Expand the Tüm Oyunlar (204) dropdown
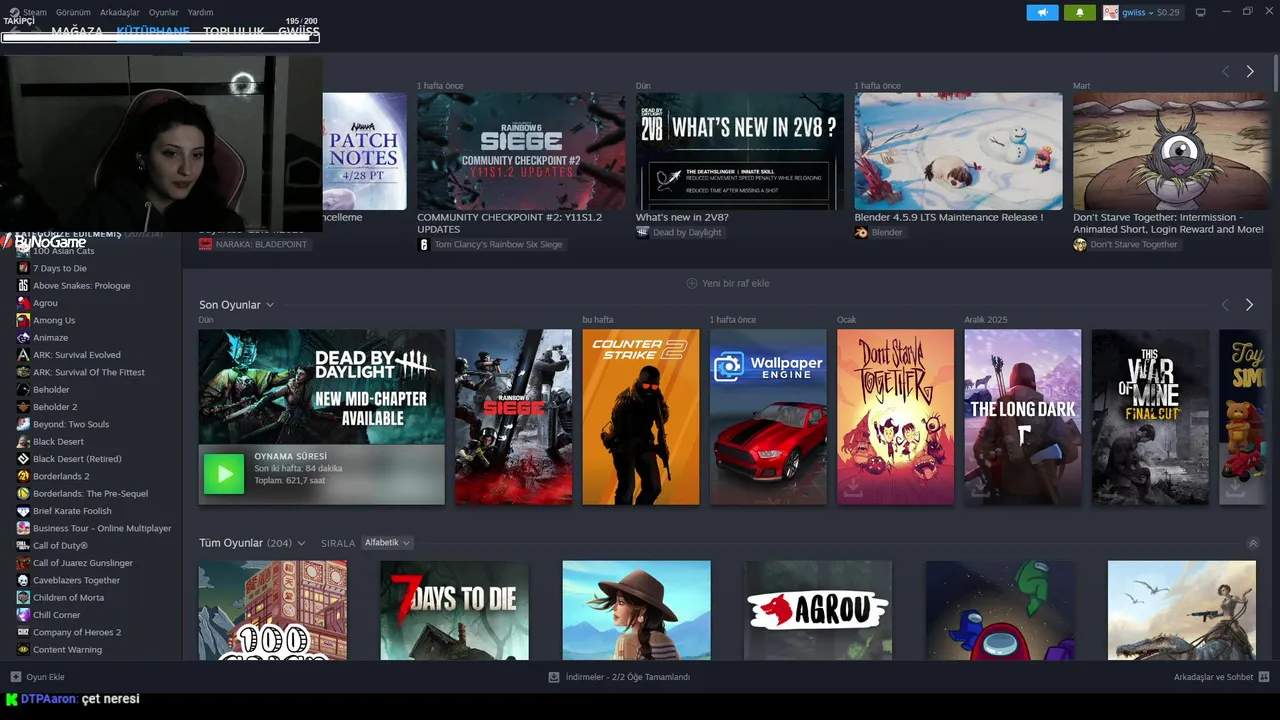The image size is (1280, 720). pos(301,543)
